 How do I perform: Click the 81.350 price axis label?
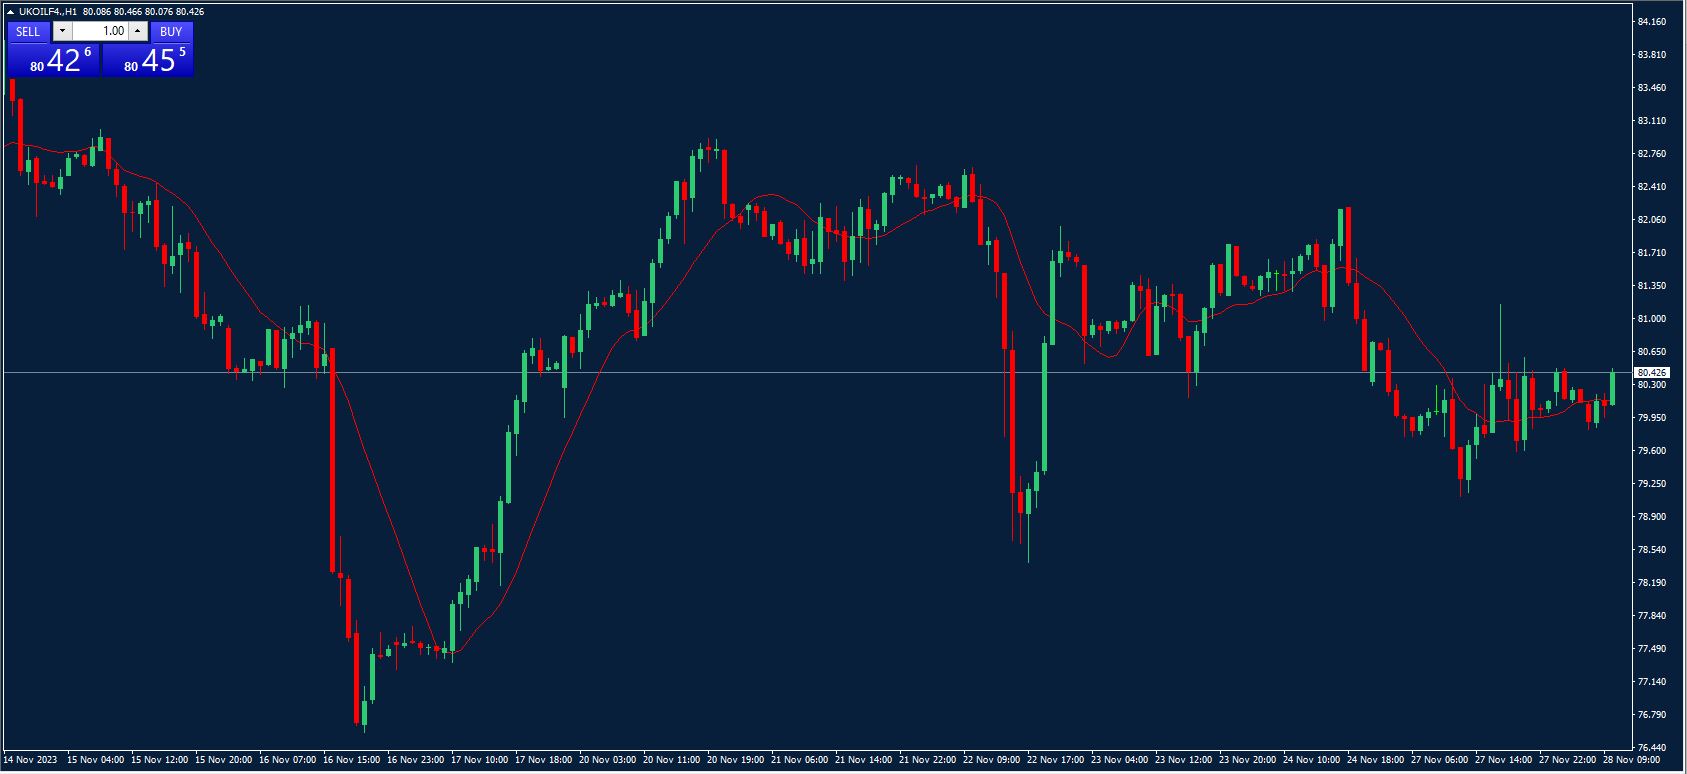click(1652, 286)
